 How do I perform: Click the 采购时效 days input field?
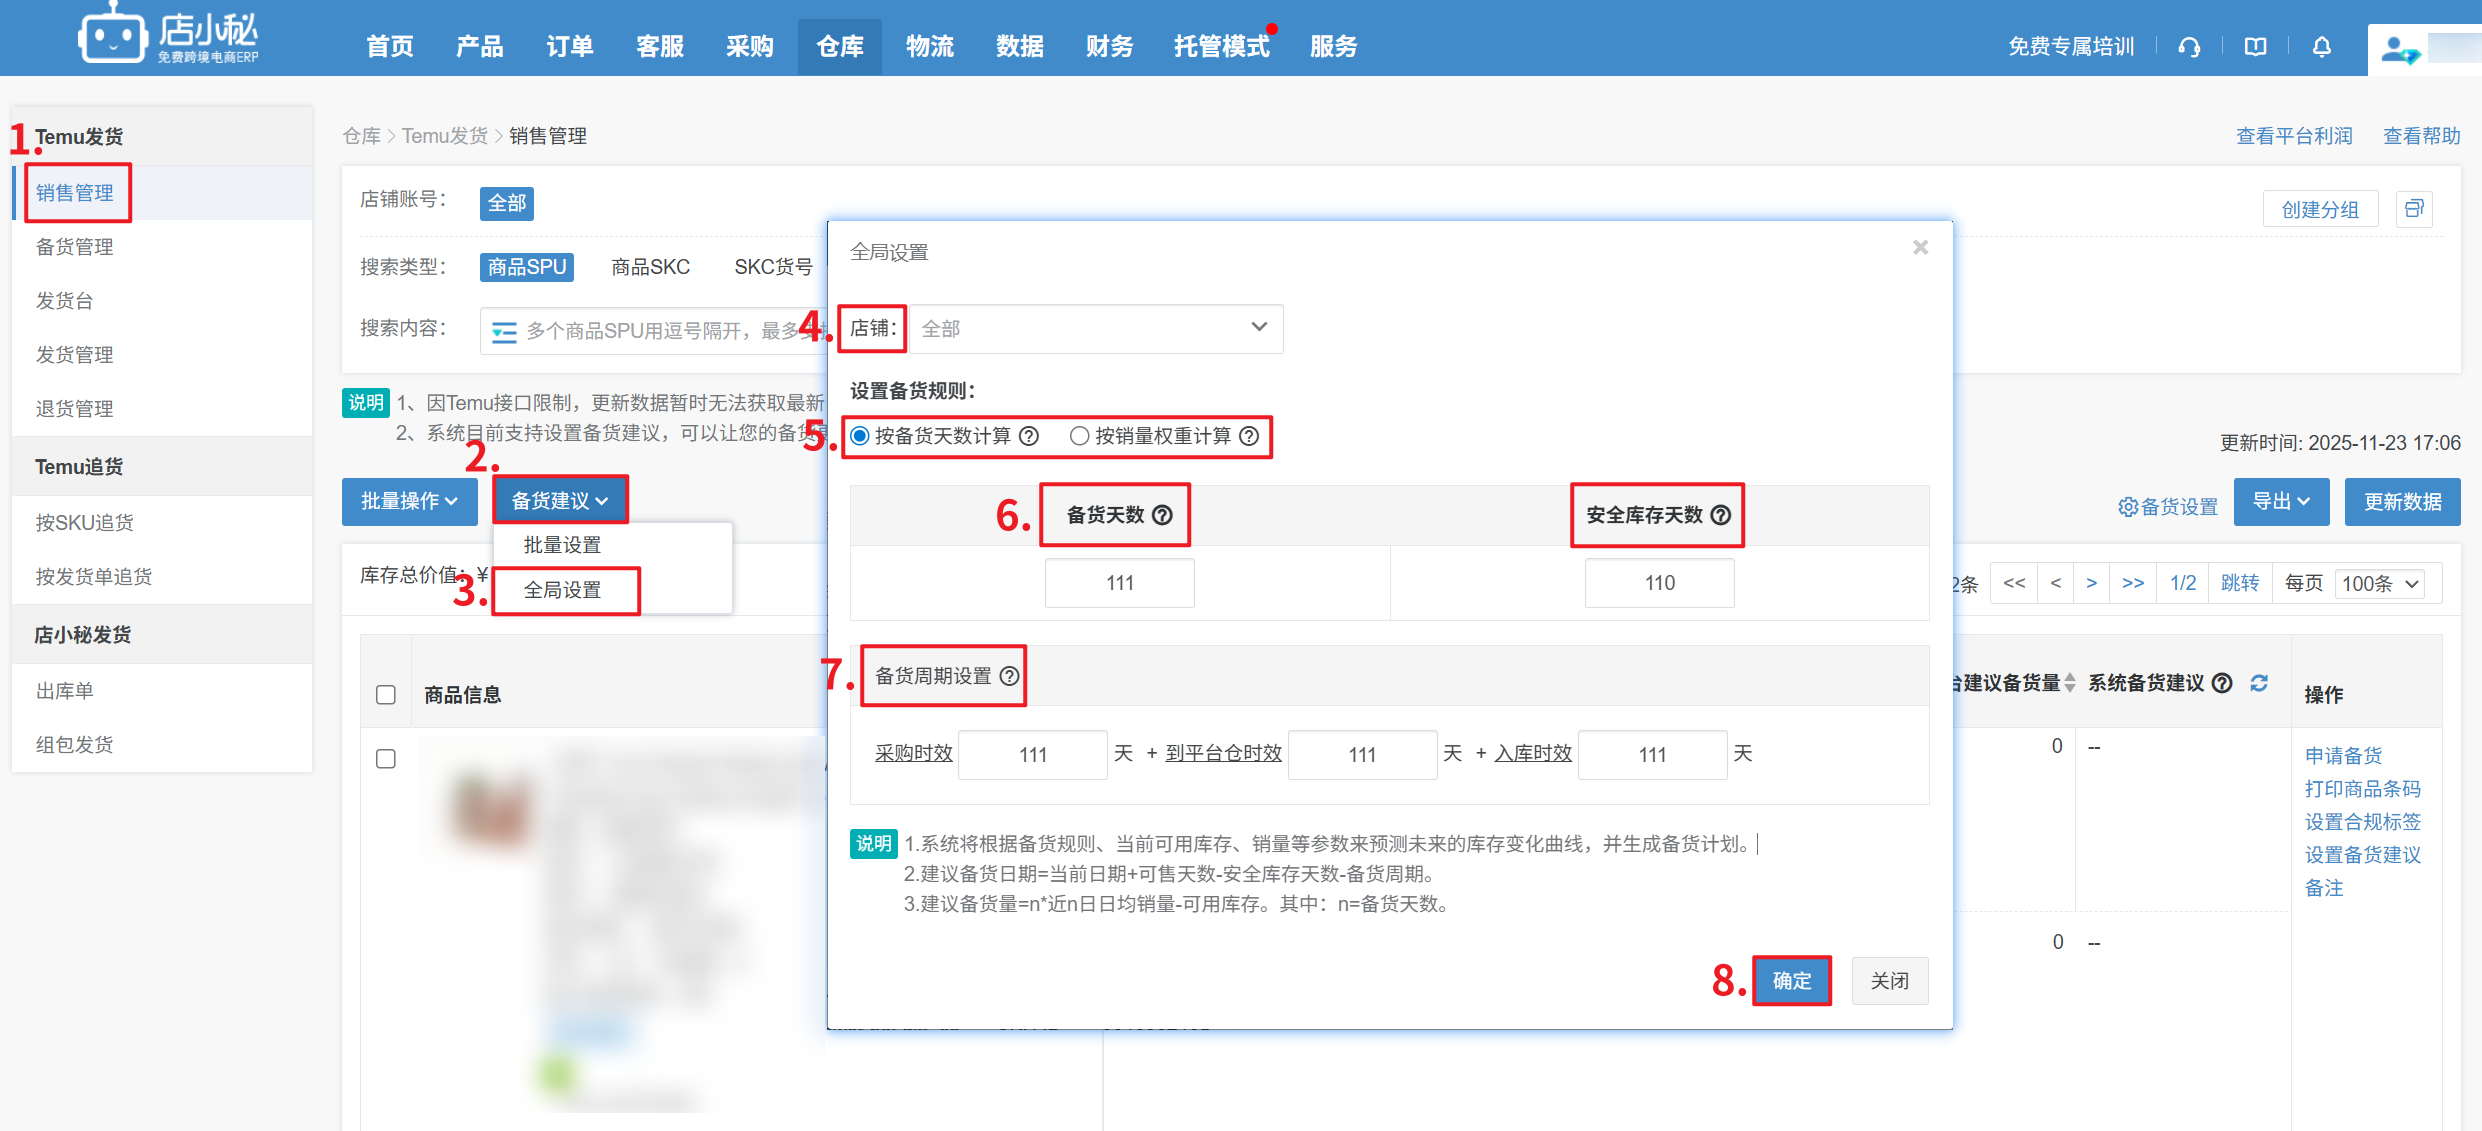[1032, 754]
